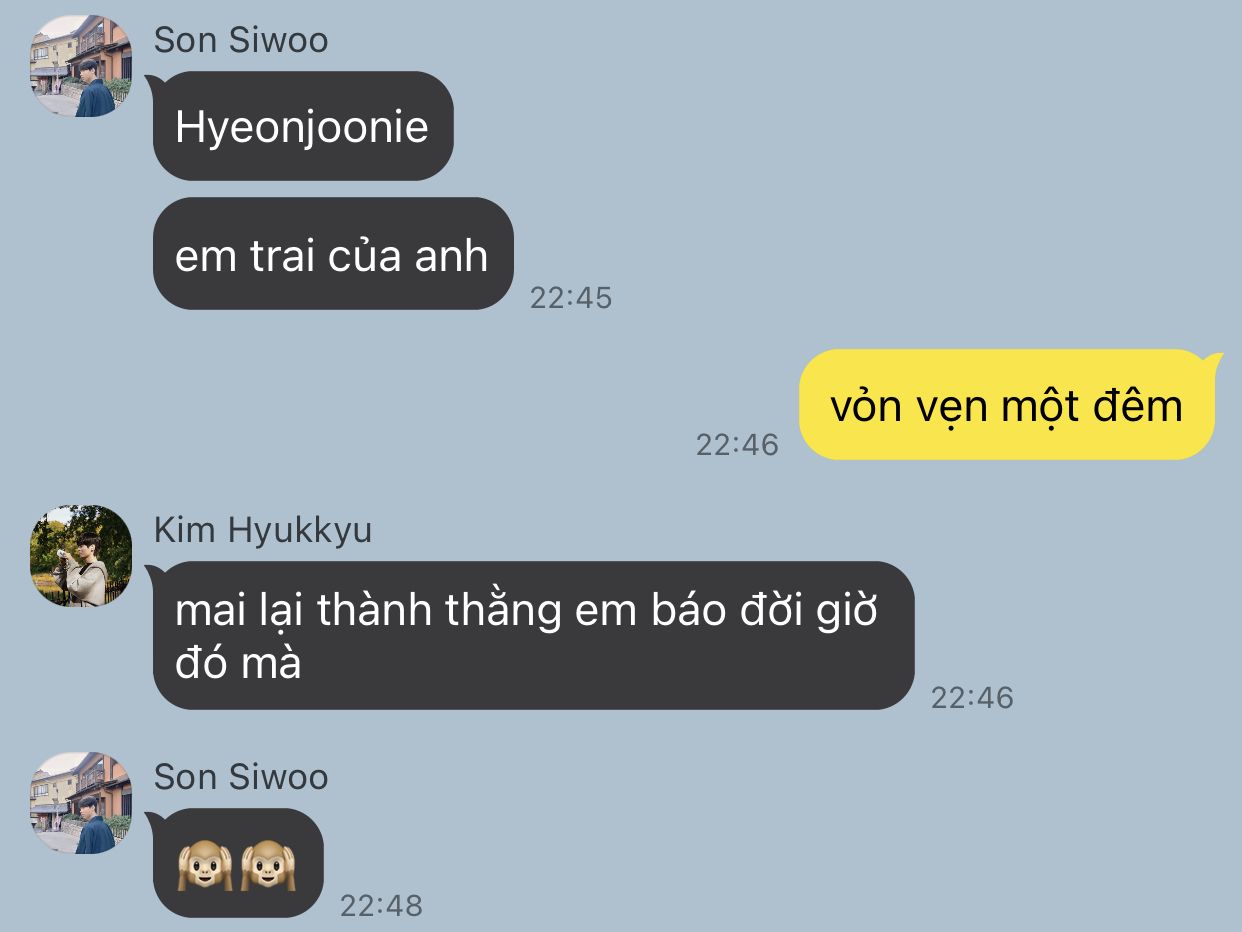The image size is (1242, 932).
Task: Click the "Son Siwoo" name above "Hyeonjoonie"
Action: pos(241,41)
